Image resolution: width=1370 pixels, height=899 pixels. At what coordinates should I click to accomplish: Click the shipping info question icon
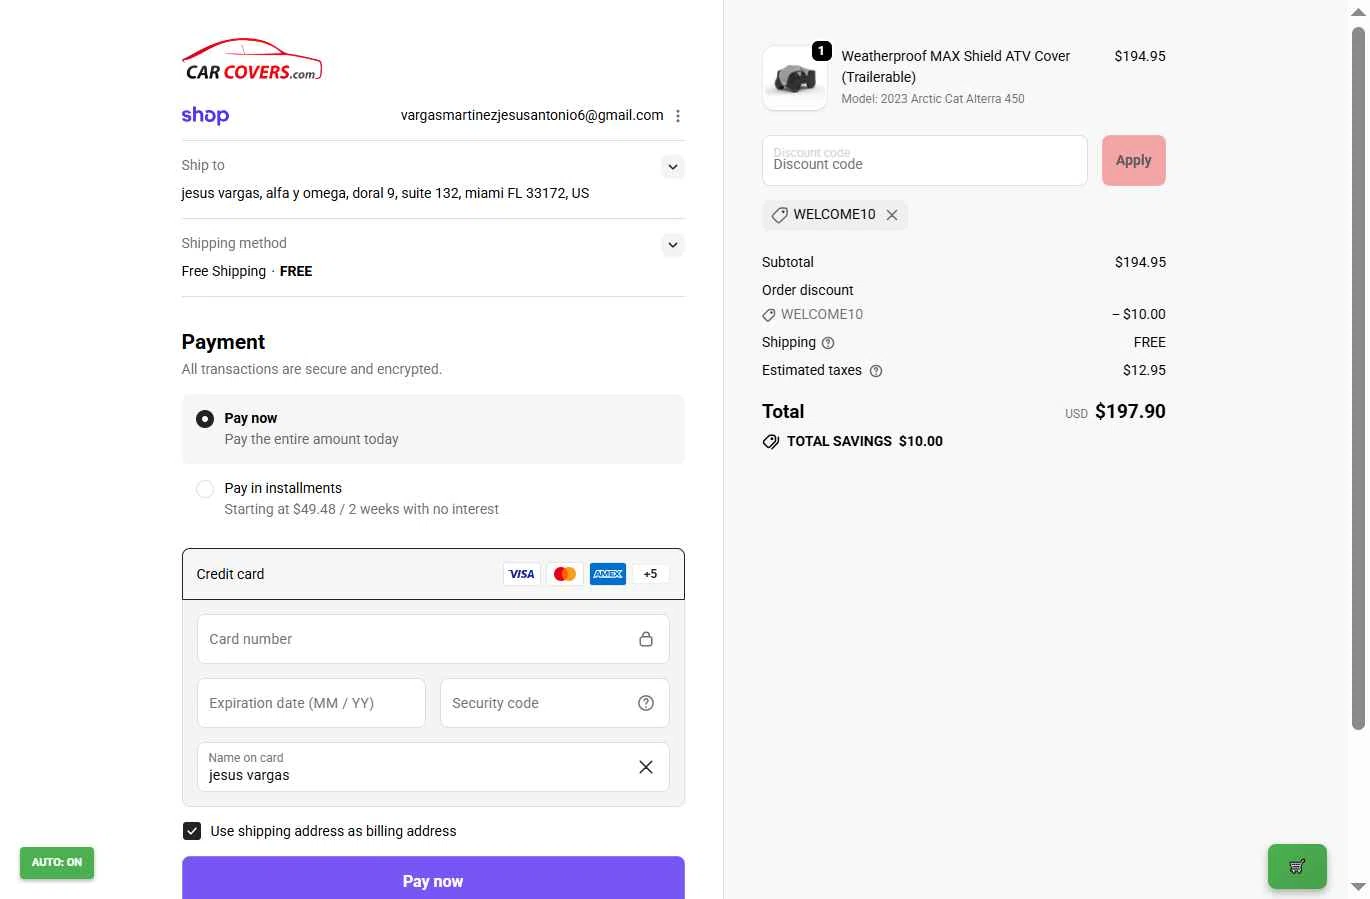click(828, 343)
